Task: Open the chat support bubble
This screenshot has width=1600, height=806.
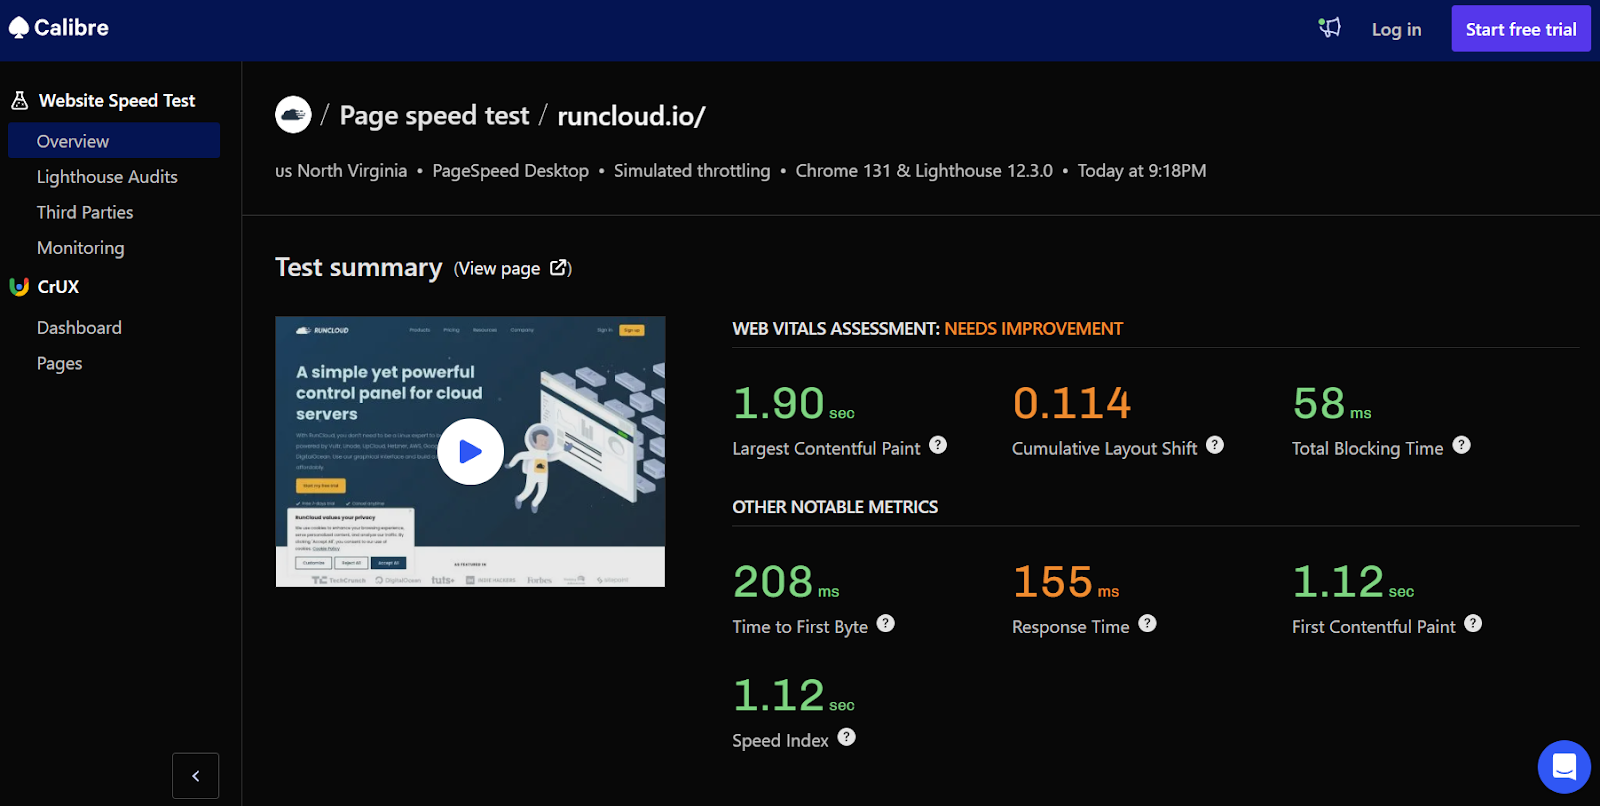Action: 1564,767
